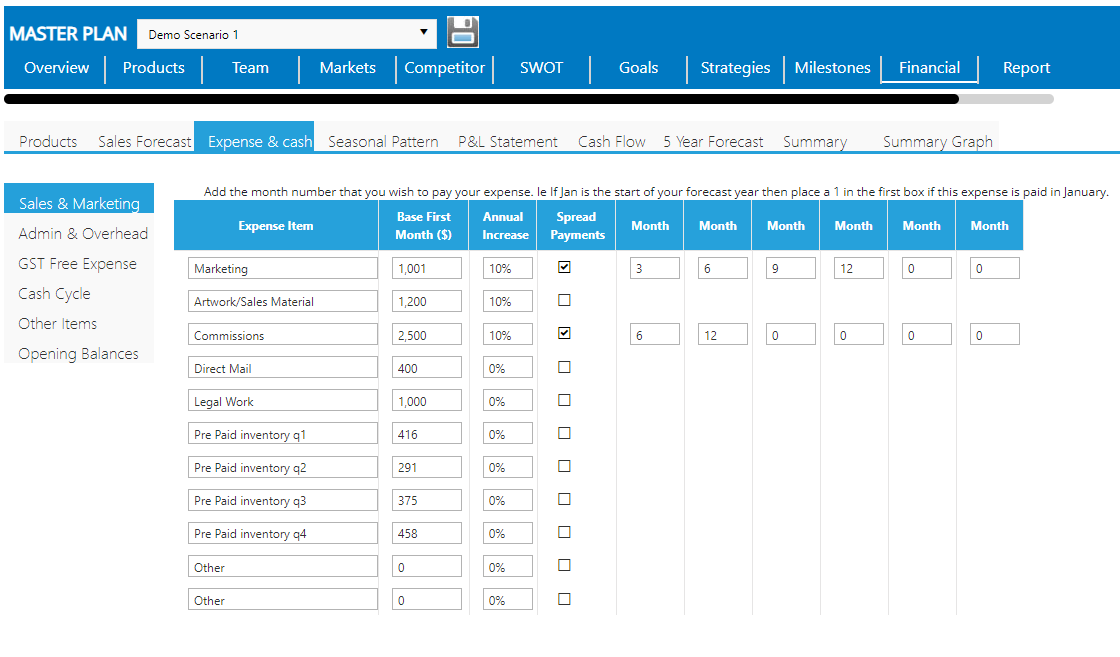
Task: Click the horizontal scrollbar below the navigation
Action: tap(480, 98)
